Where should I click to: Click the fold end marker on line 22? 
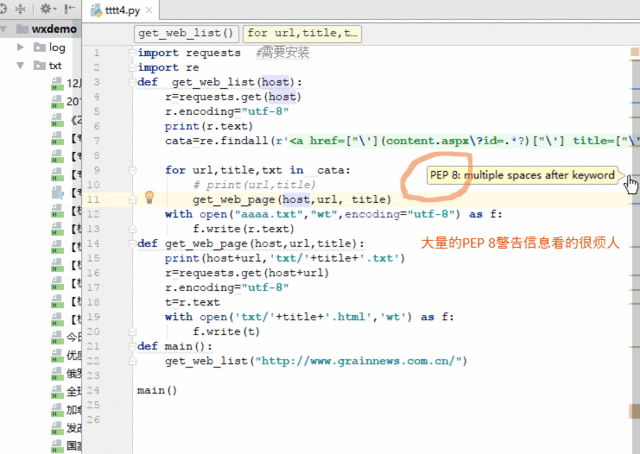tap(133, 361)
